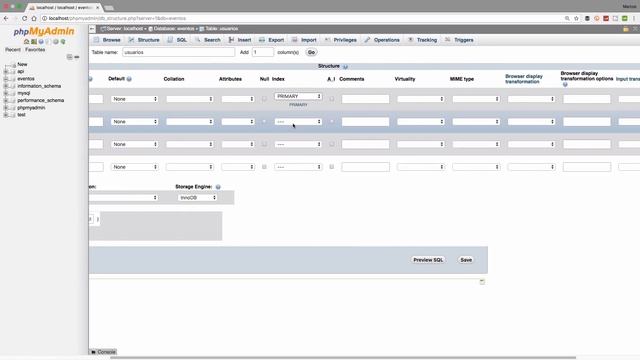The image size is (640, 360).
Task: Click the phpMyAdmin home icon in sidebar
Action: click(x=27, y=42)
